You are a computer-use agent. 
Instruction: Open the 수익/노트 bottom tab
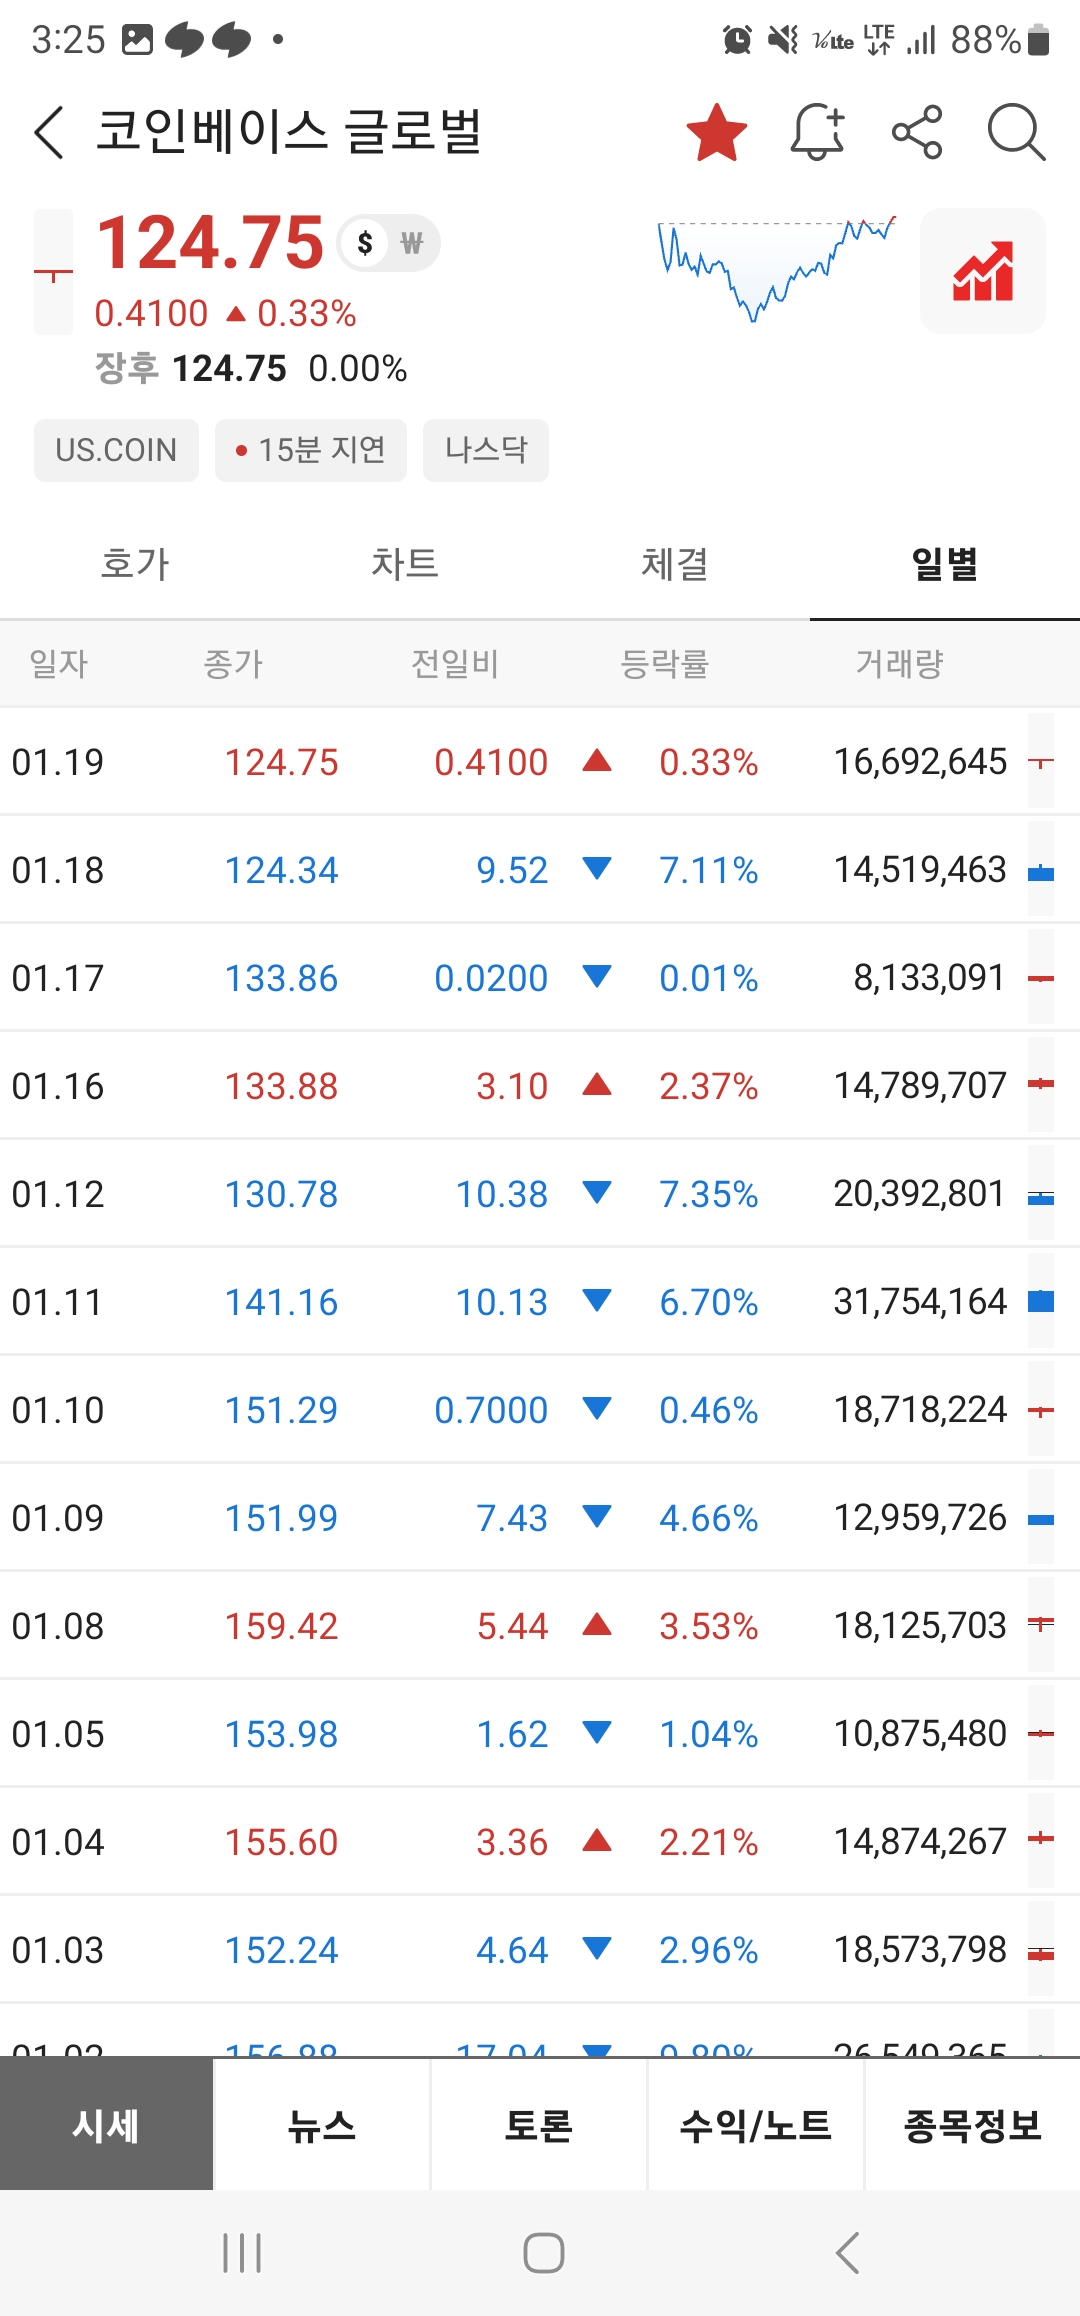(x=756, y=2125)
